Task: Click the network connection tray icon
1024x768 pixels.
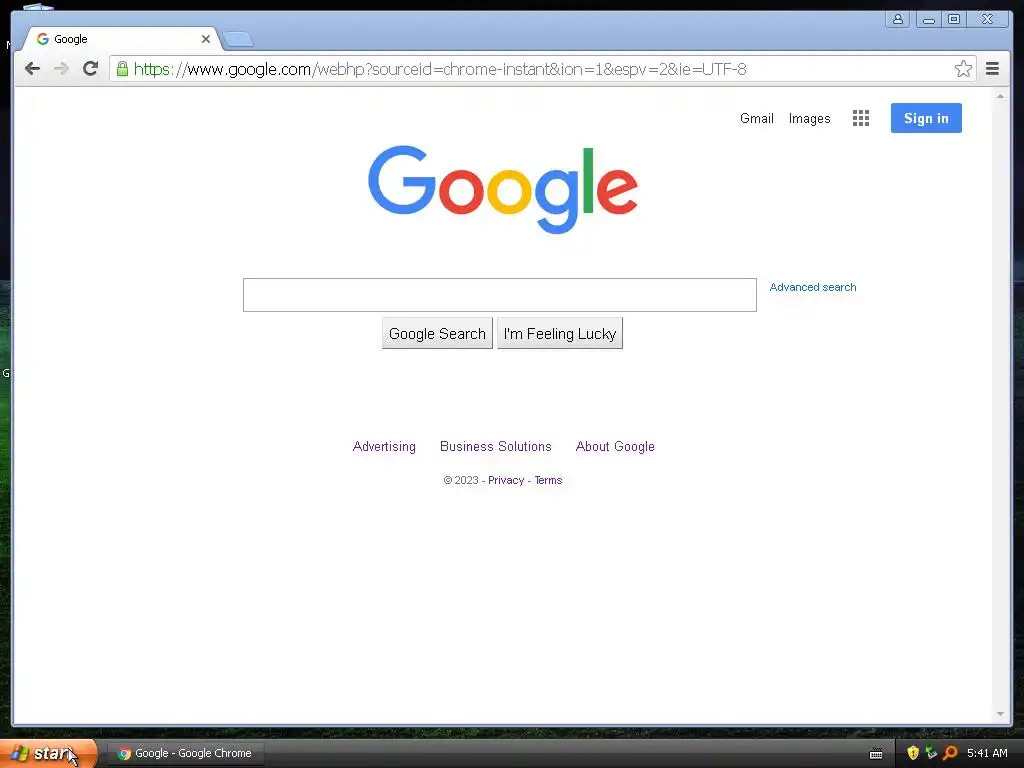Action: pos(931,753)
